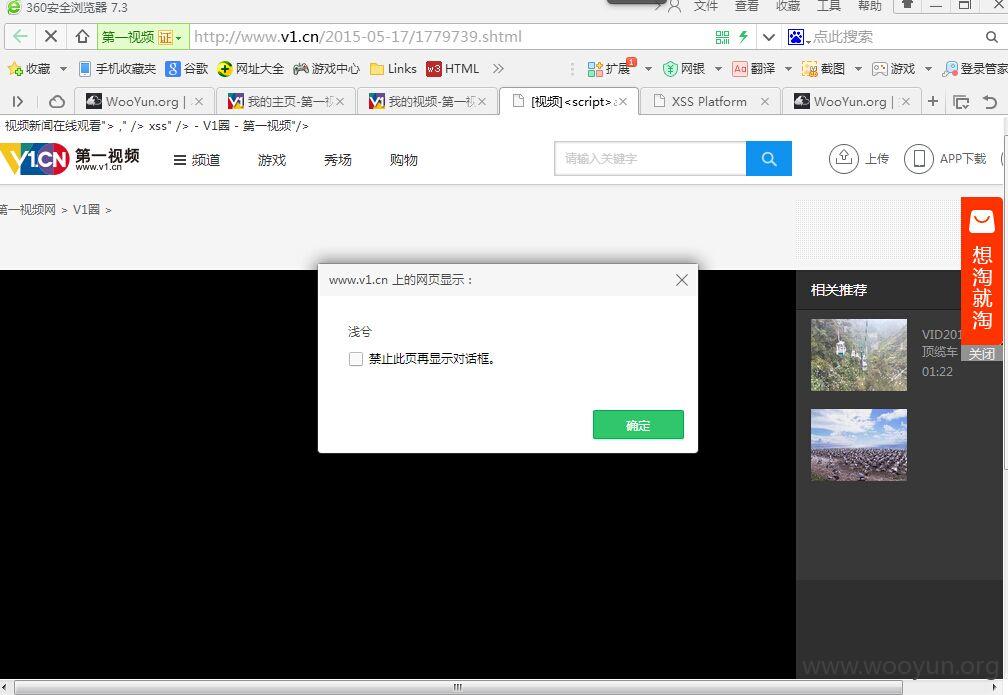
Task: Click the browser home icon
Action: (82, 37)
